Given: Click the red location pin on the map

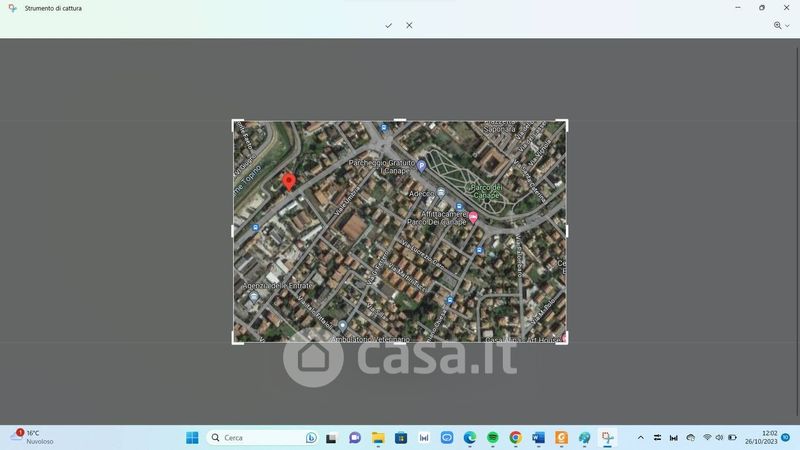Looking at the screenshot, I should tap(289, 181).
